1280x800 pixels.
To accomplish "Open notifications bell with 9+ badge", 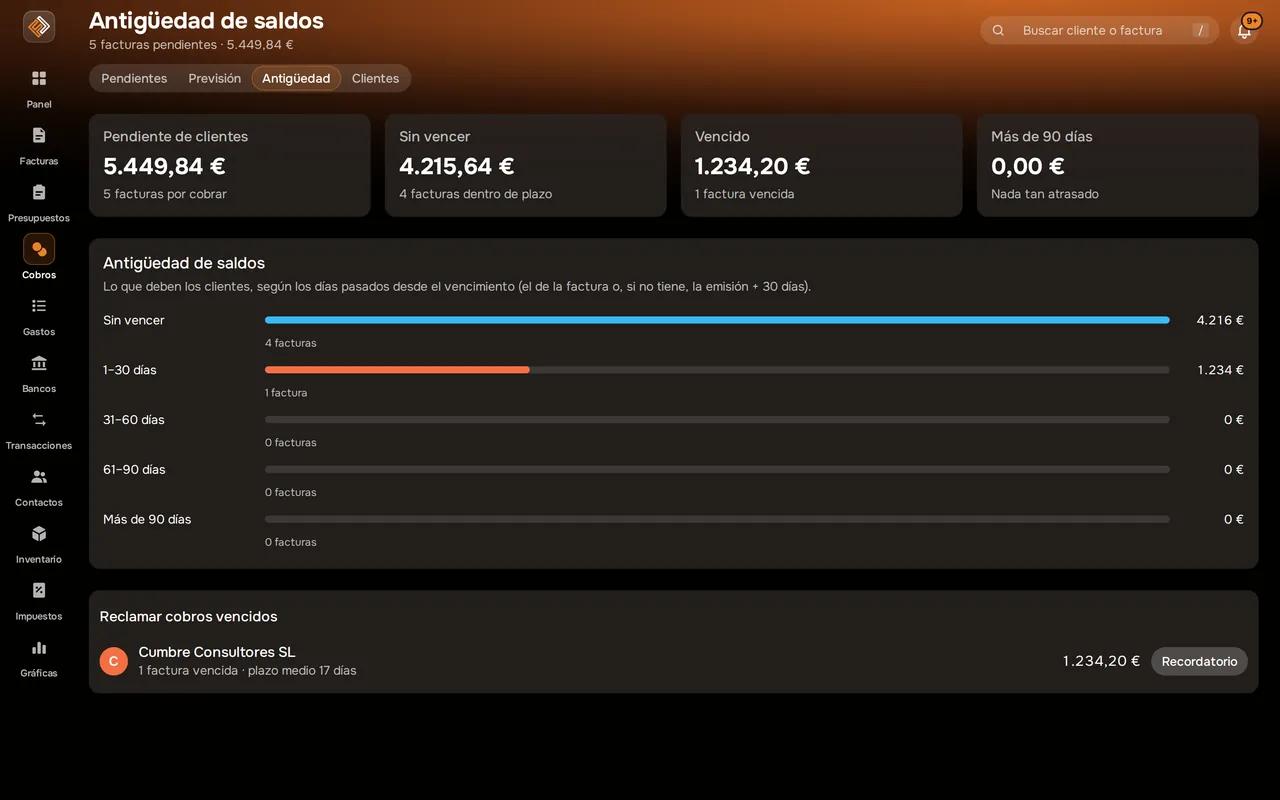I will (1244, 30).
